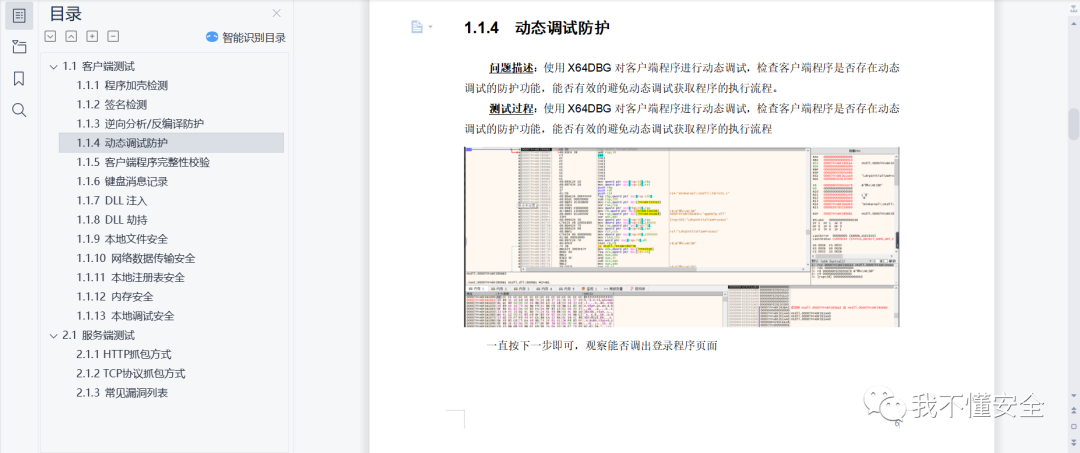Click 智能识别目录 smart recognition button
Viewport: 1080px width, 453px height.
(246, 37)
